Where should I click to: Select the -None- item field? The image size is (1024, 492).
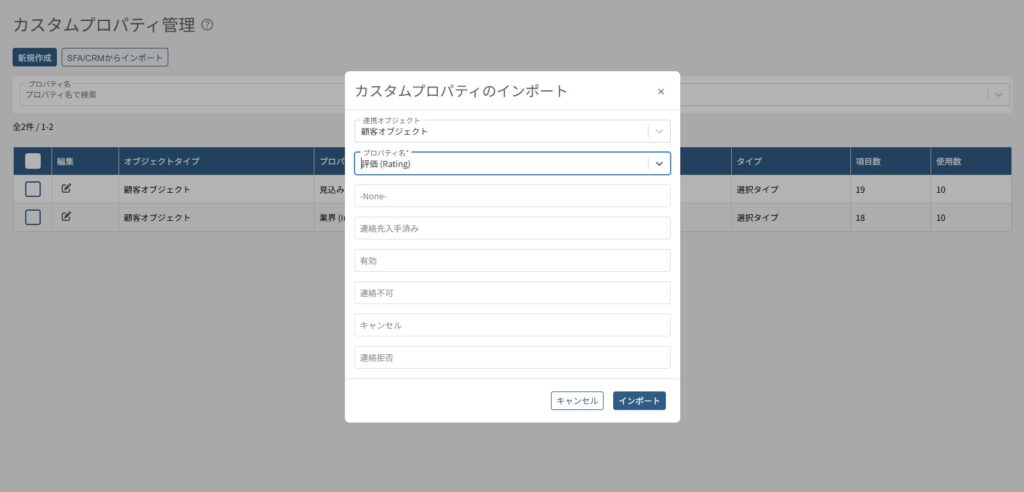512,196
